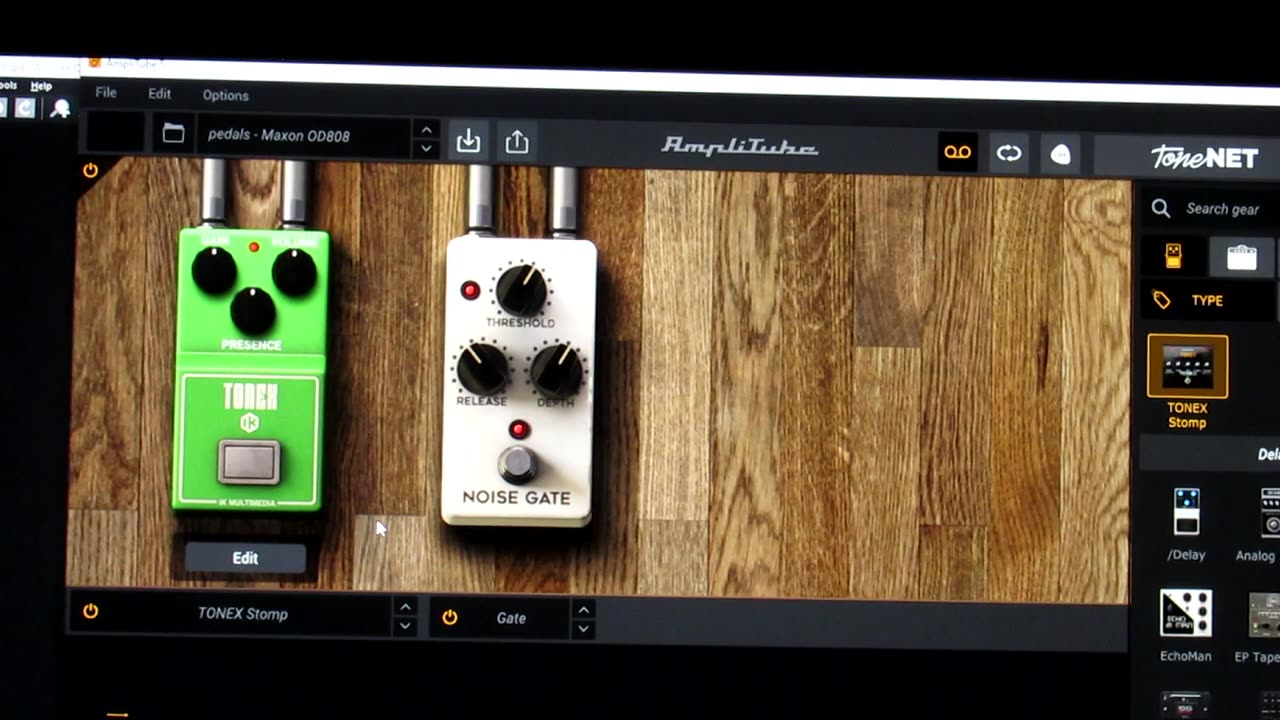
Task: Open the Options menu
Action: (x=226, y=95)
